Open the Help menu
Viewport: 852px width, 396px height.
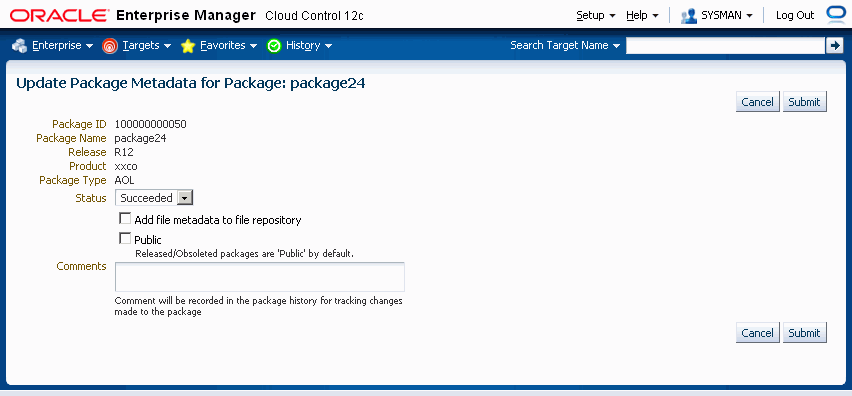pos(642,15)
